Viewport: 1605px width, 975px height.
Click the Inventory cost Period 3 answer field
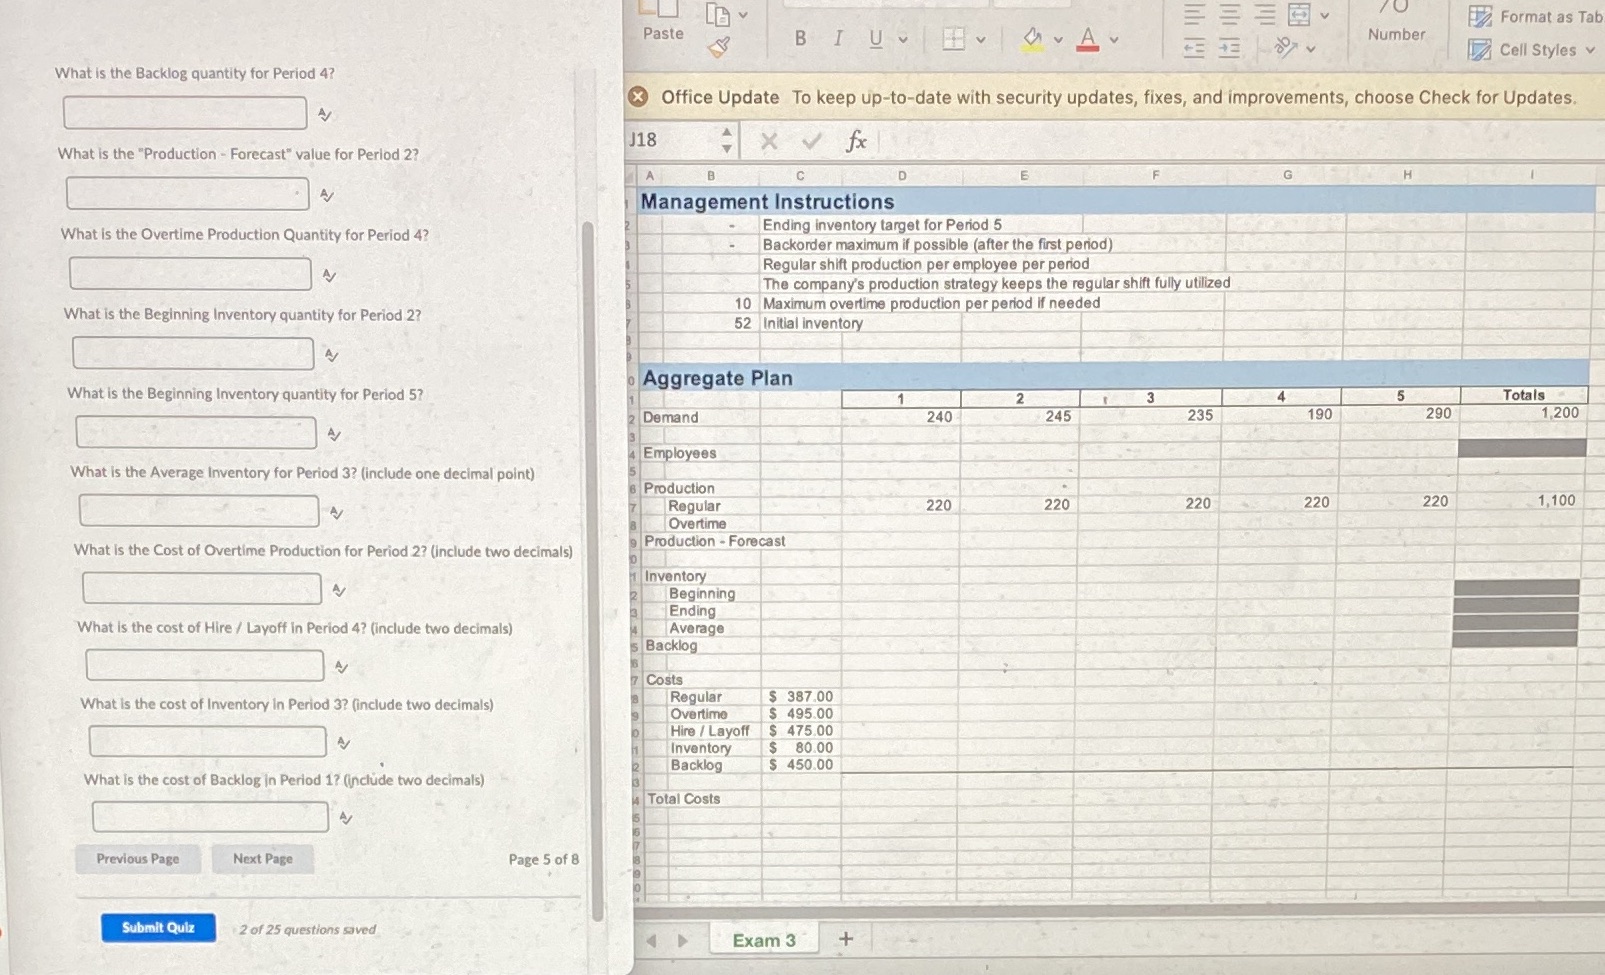[208, 741]
